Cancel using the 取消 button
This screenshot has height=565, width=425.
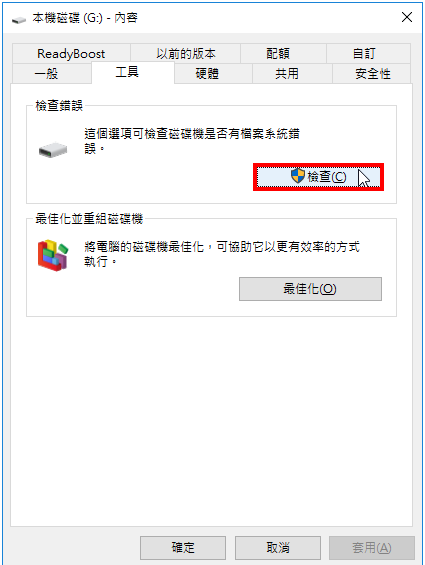tap(278, 548)
